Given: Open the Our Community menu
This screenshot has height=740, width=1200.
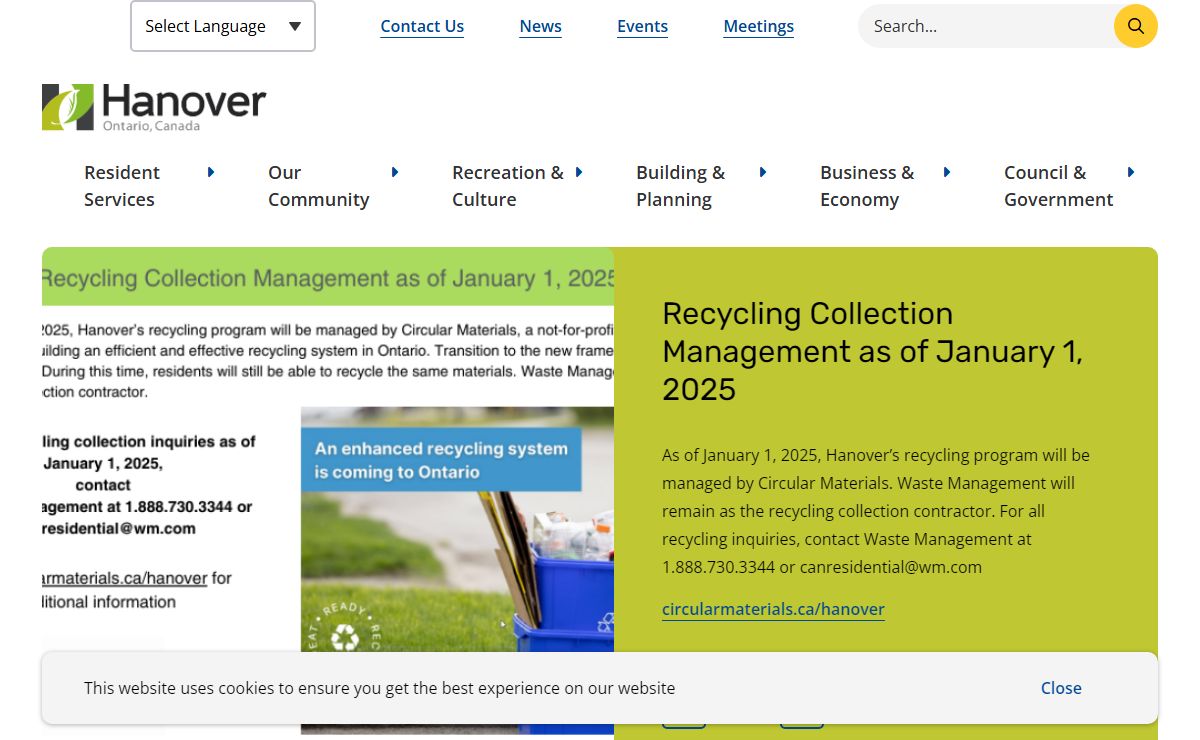Looking at the screenshot, I should point(319,186).
